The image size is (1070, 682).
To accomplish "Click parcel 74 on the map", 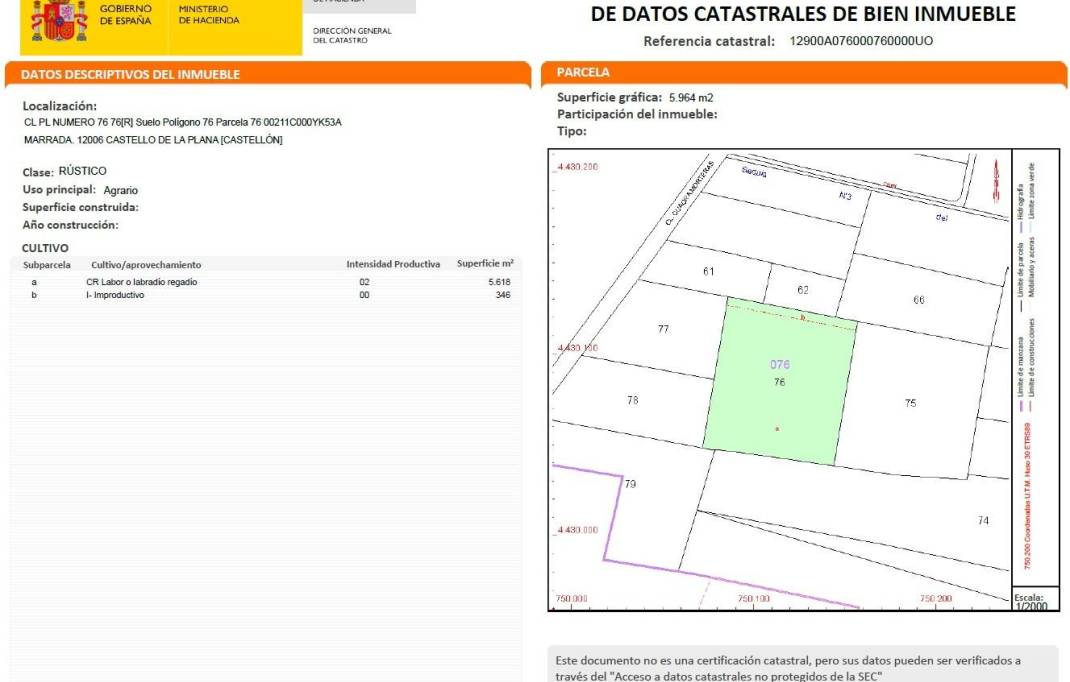I will point(983,520).
